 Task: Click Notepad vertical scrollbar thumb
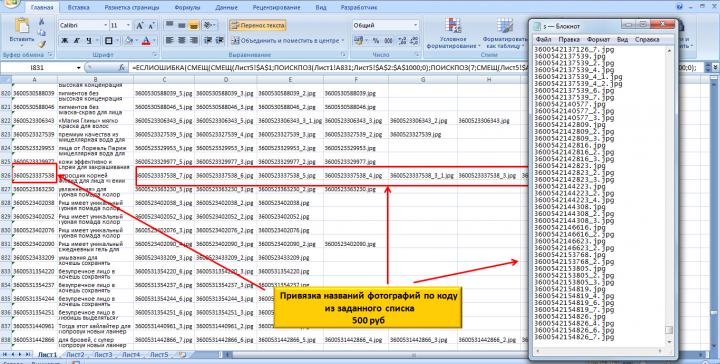pyautogui.click(x=670, y=330)
